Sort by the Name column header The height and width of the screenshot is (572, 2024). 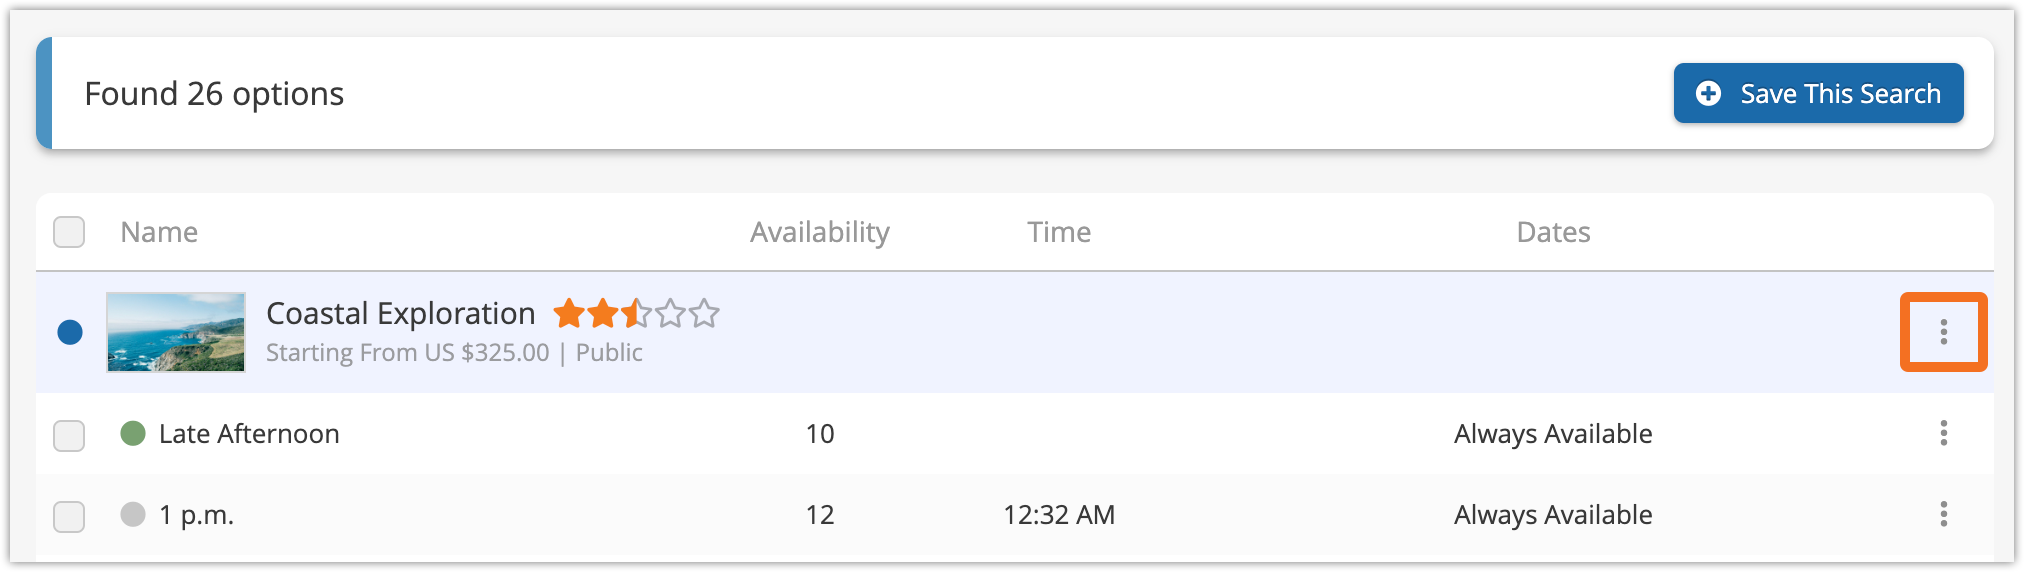point(159,232)
